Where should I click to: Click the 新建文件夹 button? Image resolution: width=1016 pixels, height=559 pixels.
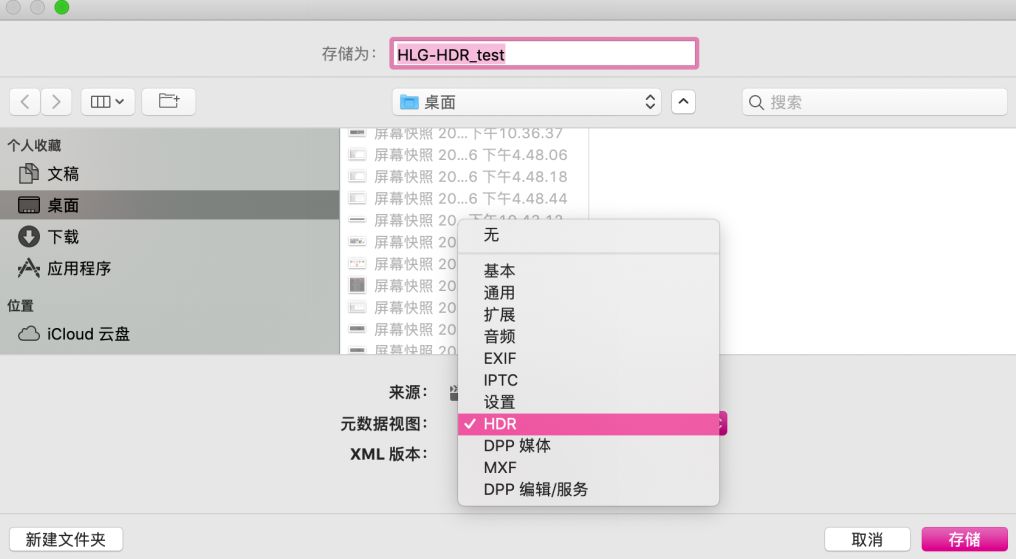65,540
